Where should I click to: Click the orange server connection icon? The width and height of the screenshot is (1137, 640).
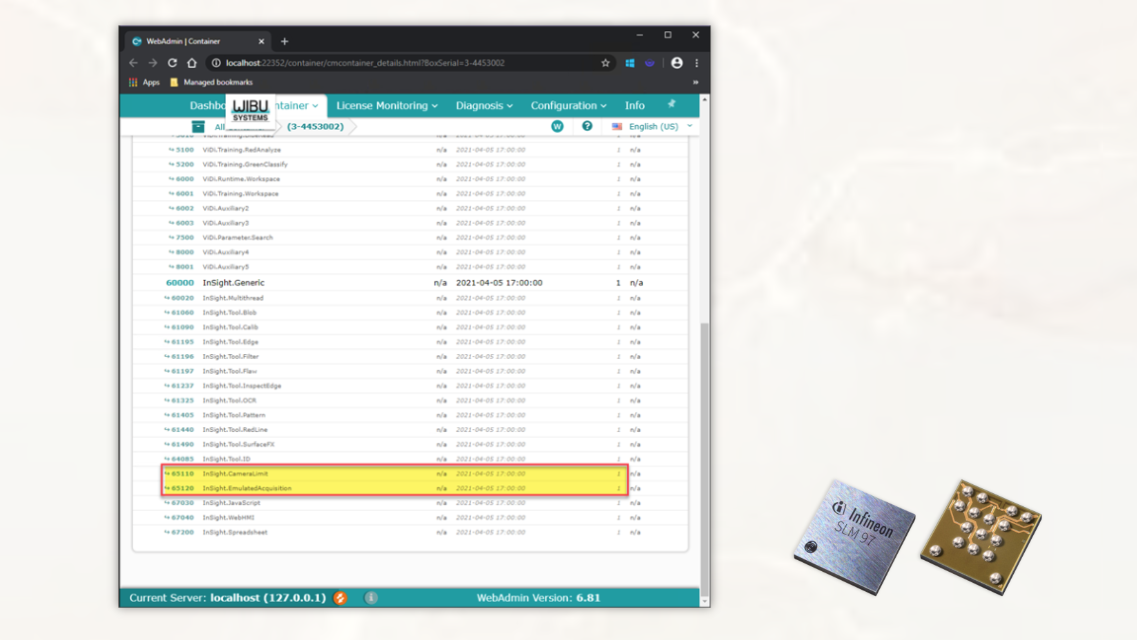tap(340, 598)
